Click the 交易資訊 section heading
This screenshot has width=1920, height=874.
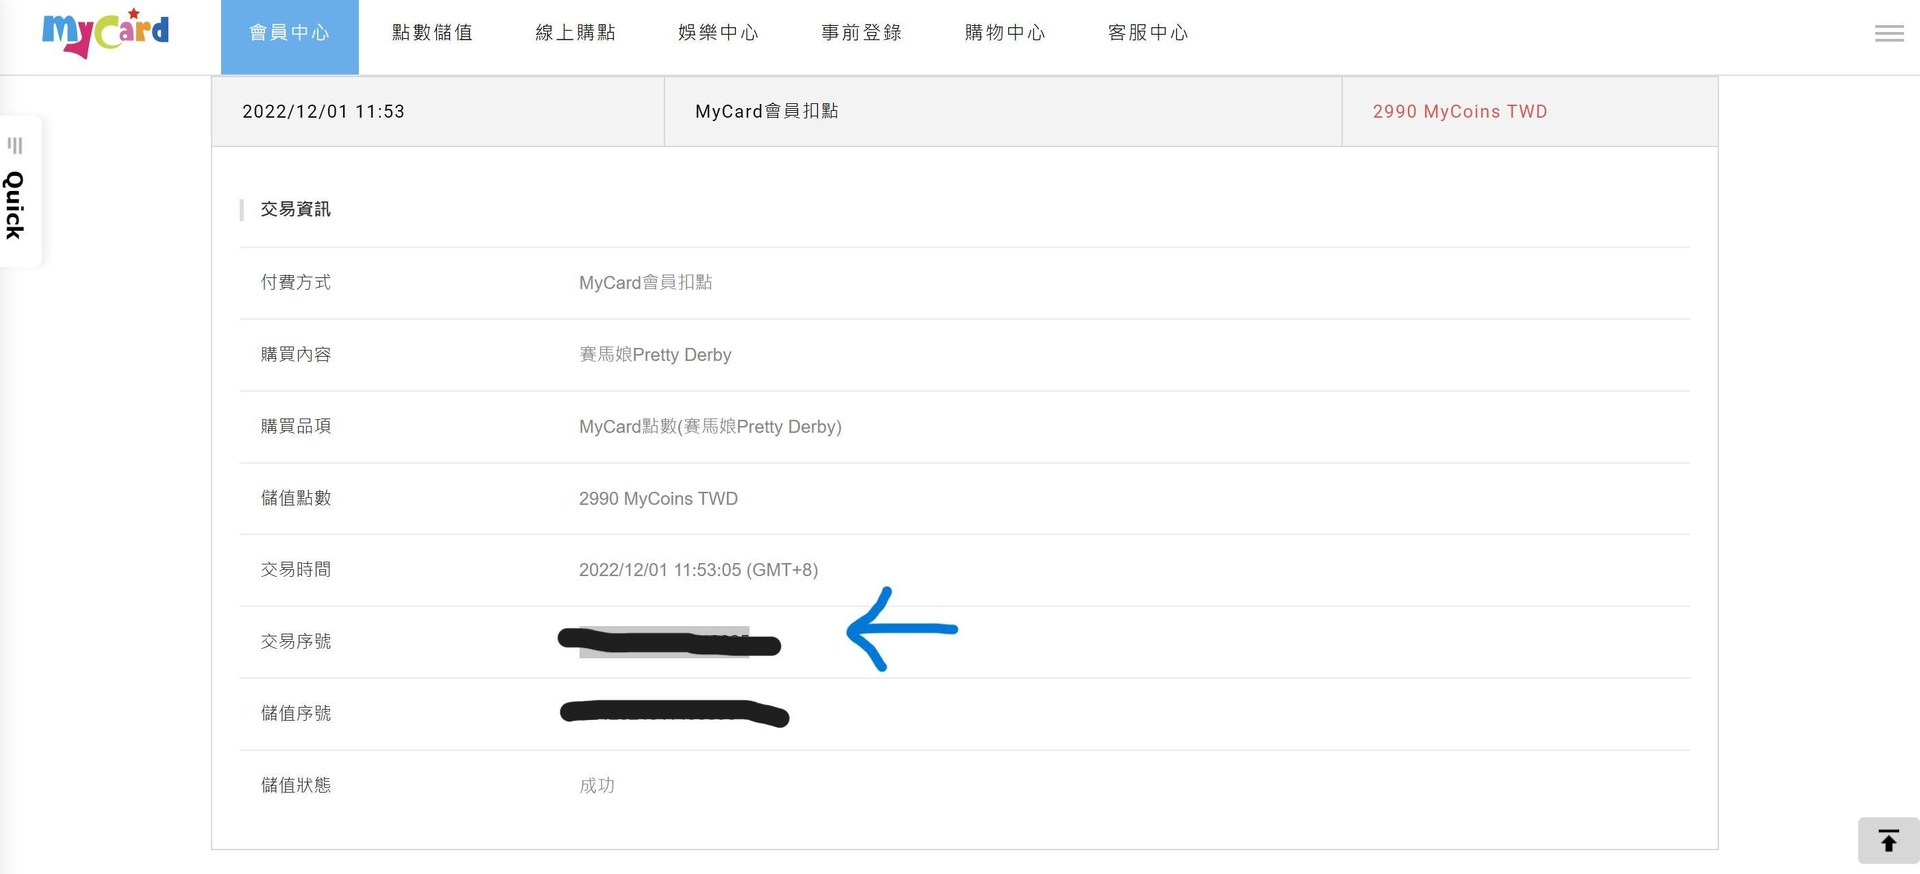pyautogui.click(x=295, y=209)
